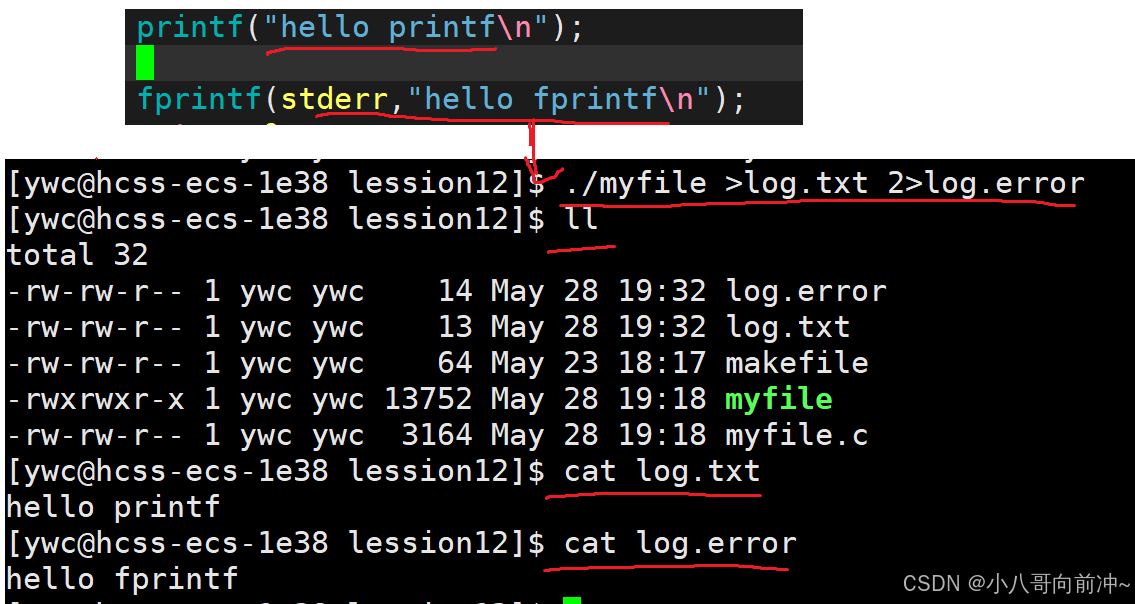Click the ll command on second prompt
The height and width of the screenshot is (604, 1135).
click(581, 218)
